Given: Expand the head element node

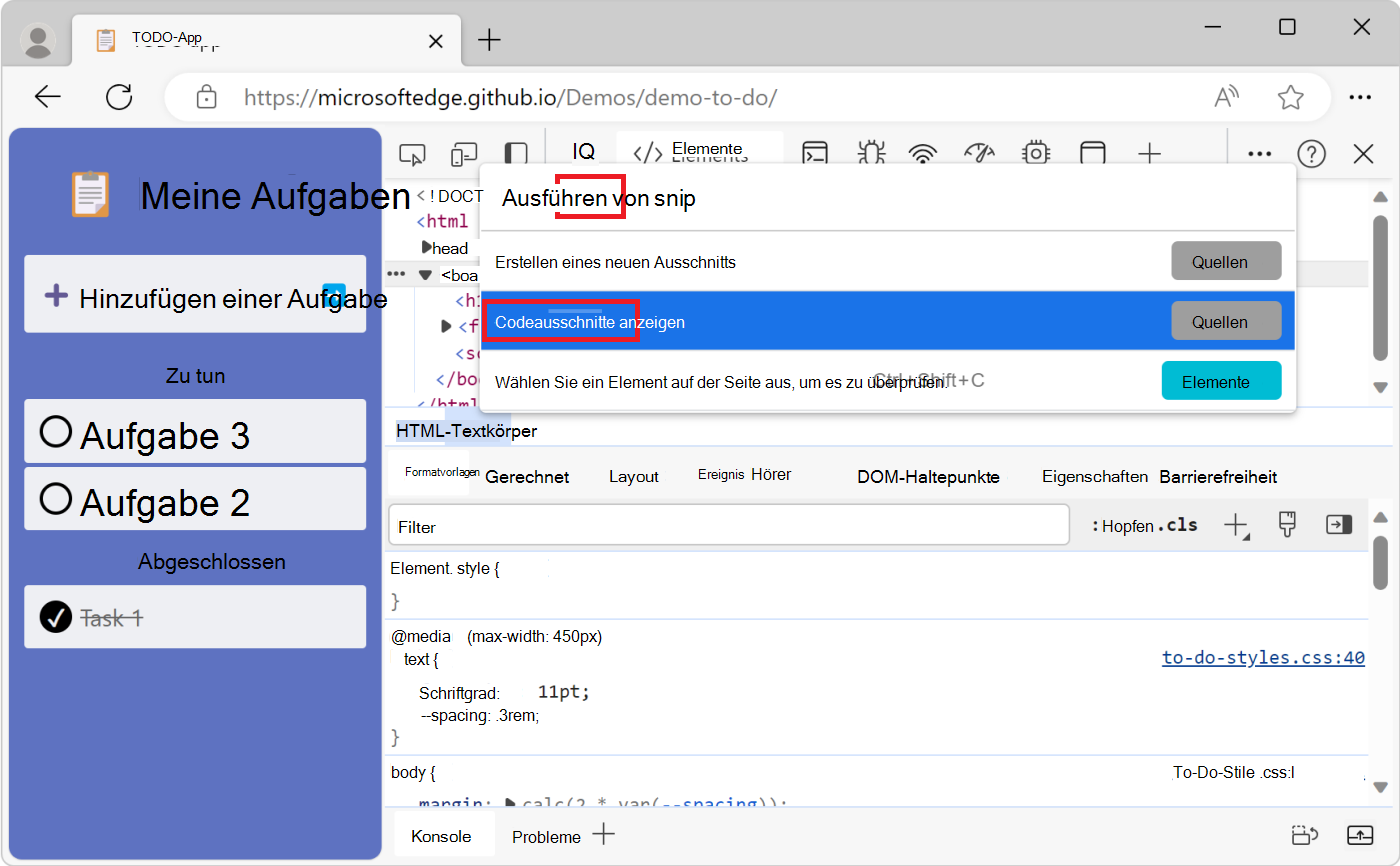Looking at the screenshot, I should [x=427, y=247].
